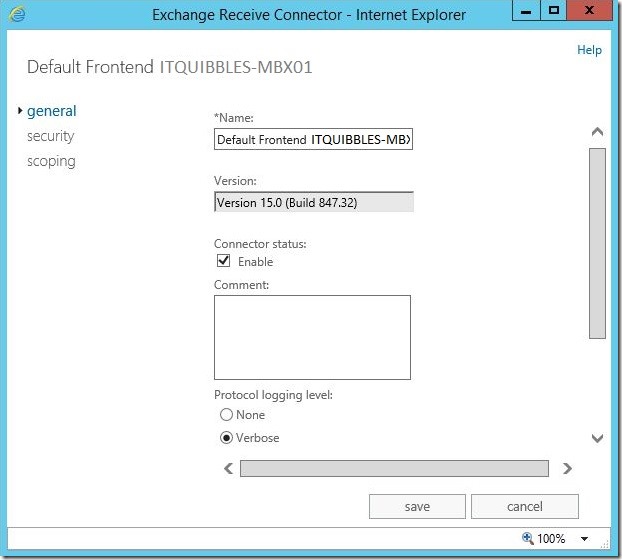
Task: Switch to the scoping tab
Action: coord(51,161)
